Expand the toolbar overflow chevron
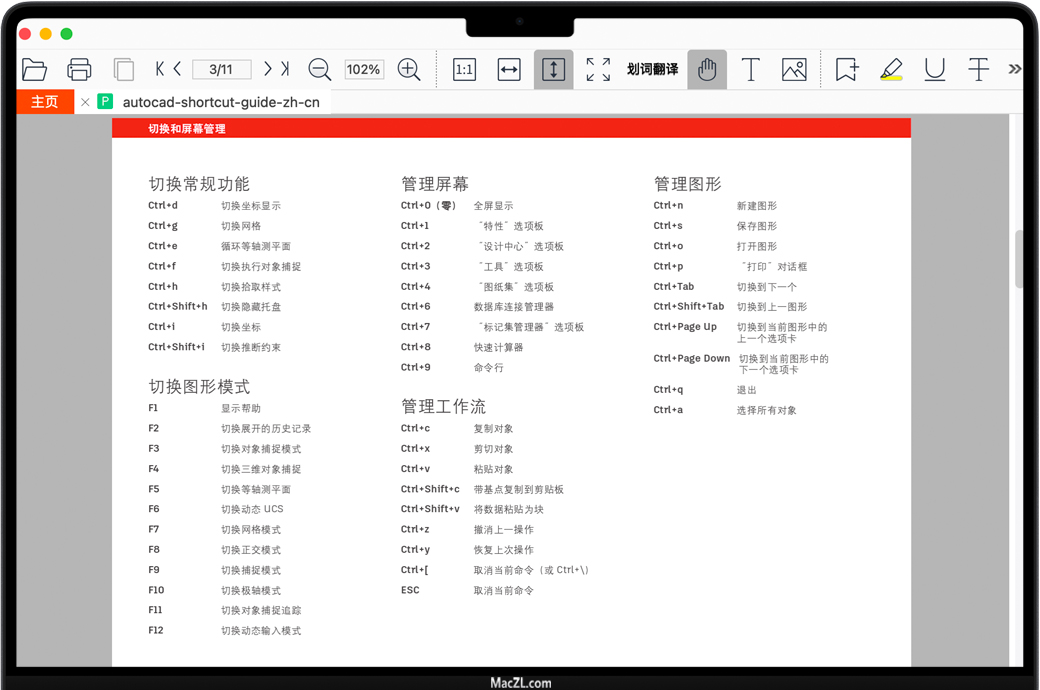 [x=1014, y=69]
